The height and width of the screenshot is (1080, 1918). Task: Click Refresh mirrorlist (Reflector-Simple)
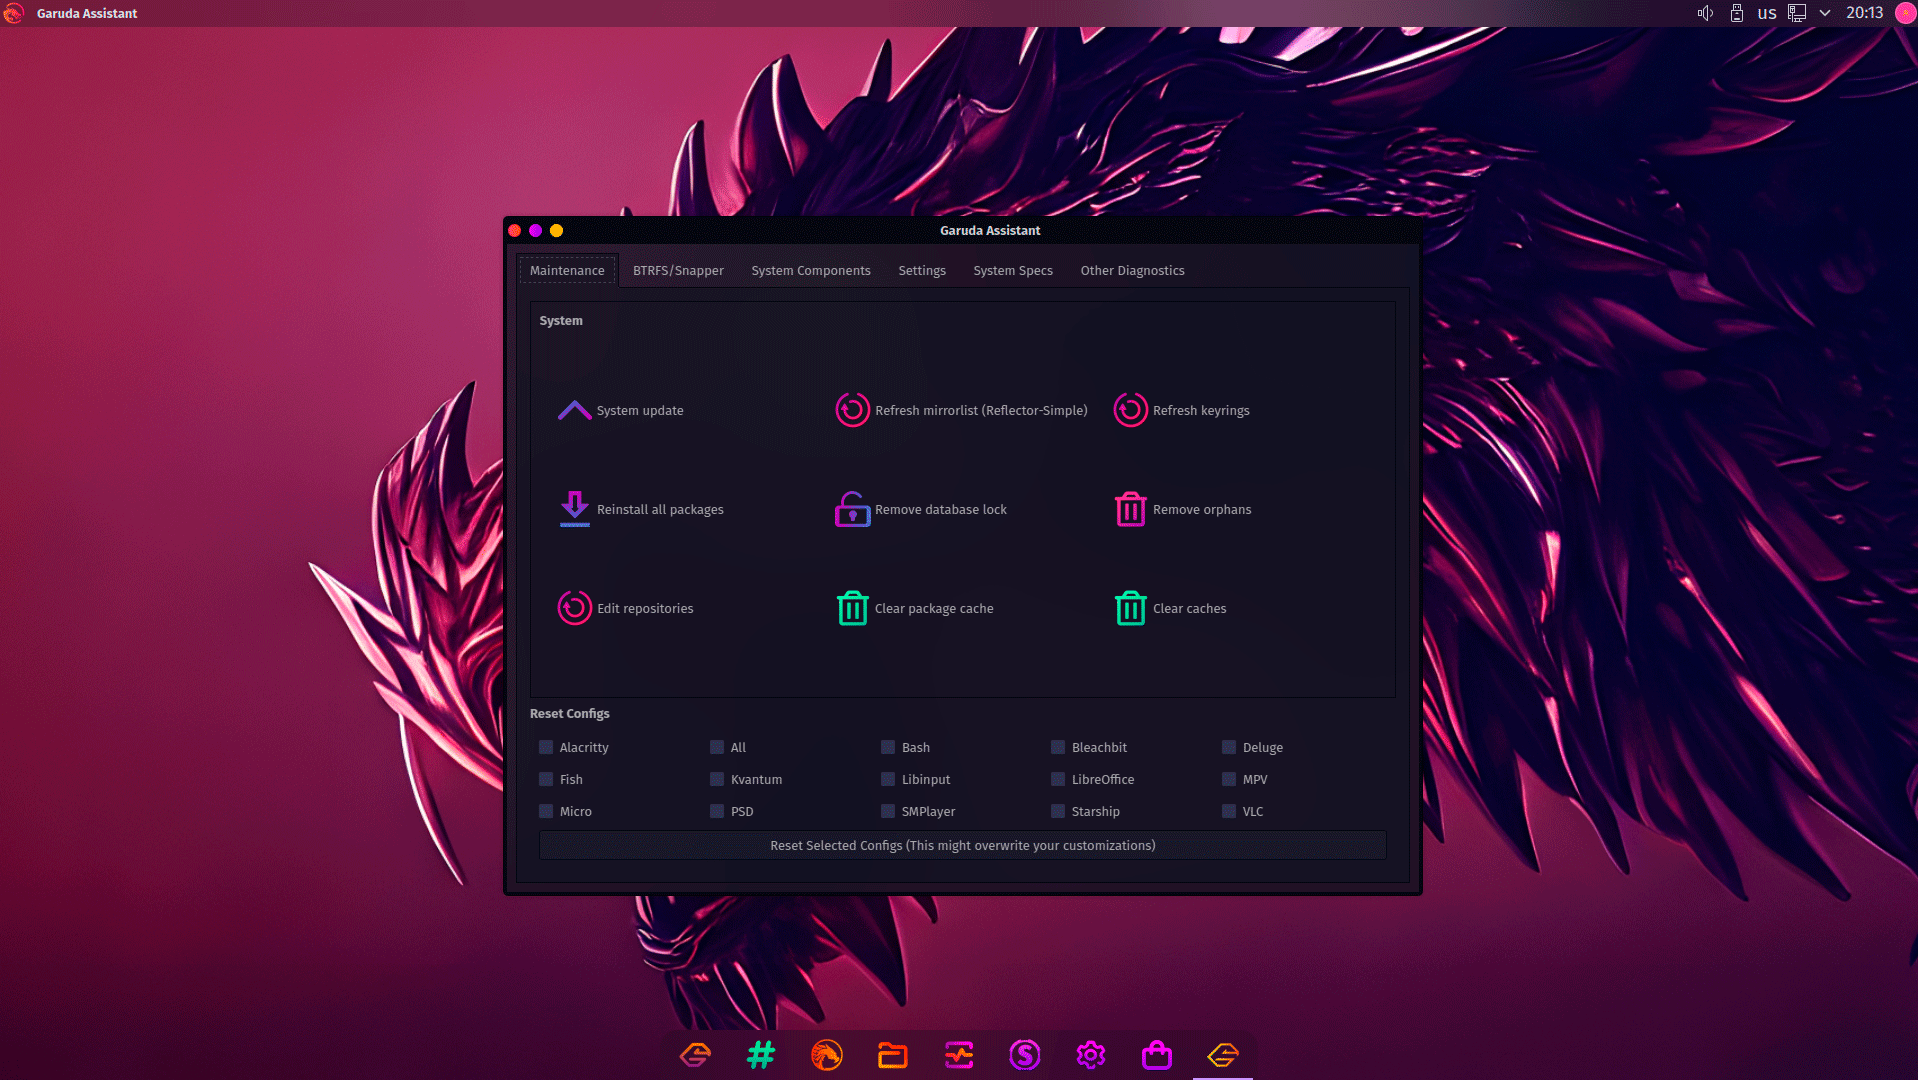[961, 410]
